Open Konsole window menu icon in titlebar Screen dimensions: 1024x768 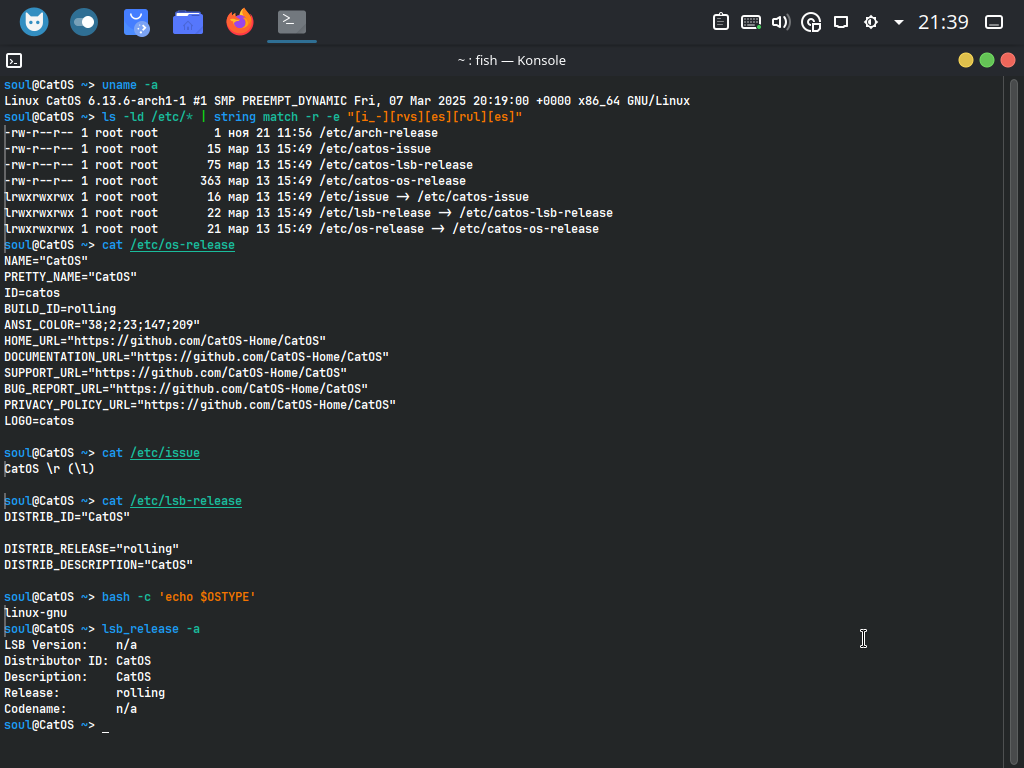click(14, 61)
